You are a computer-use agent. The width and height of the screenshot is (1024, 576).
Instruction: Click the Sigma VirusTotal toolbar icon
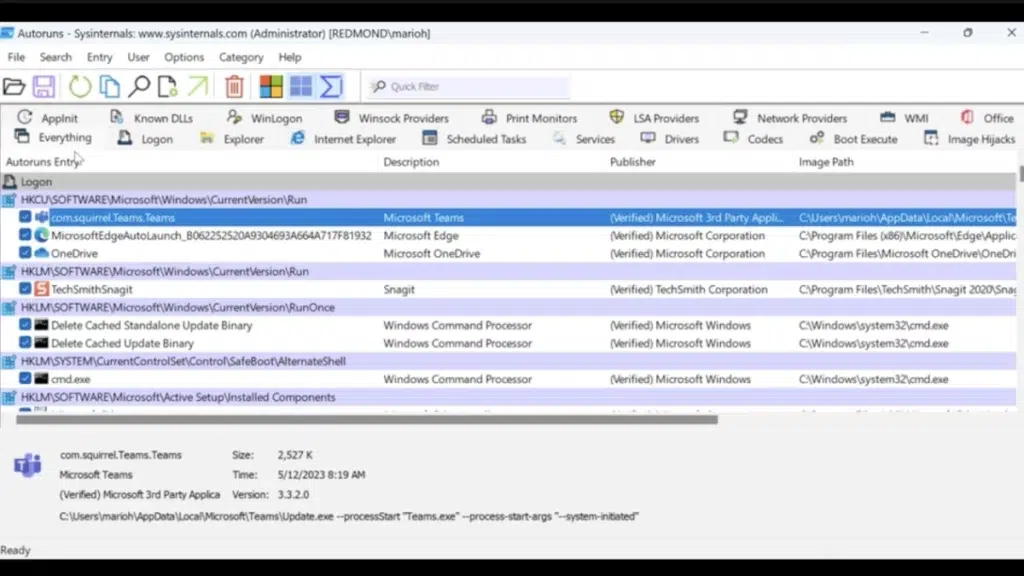331,87
